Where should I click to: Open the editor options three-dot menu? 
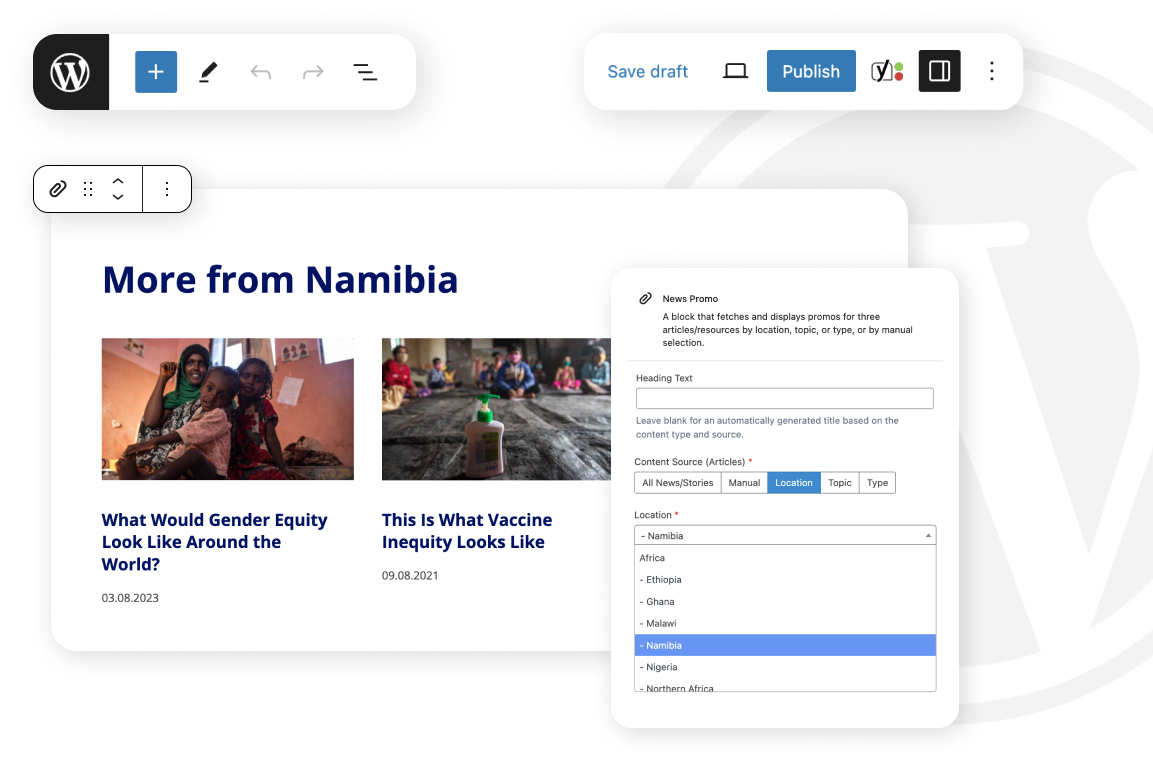pos(992,71)
